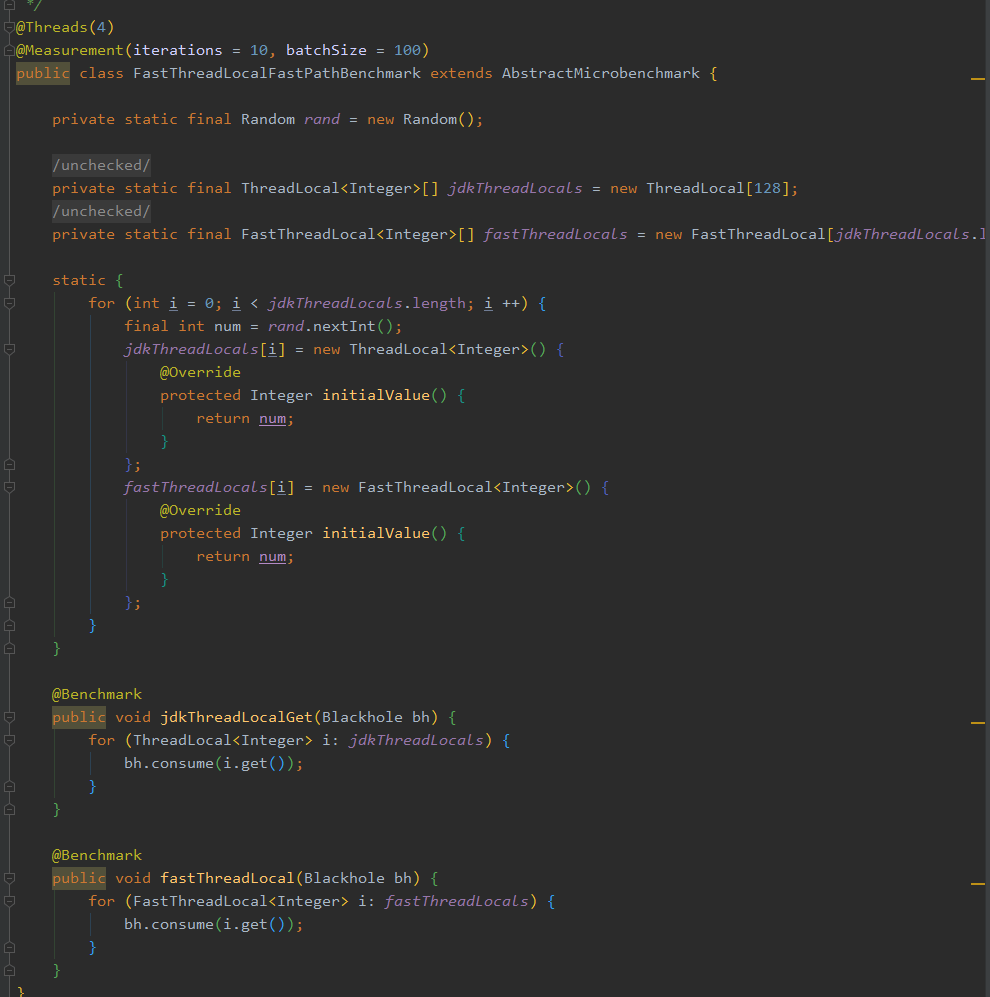Click the jdkThreadLocalGet method name
990x997 pixels.
point(237,717)
